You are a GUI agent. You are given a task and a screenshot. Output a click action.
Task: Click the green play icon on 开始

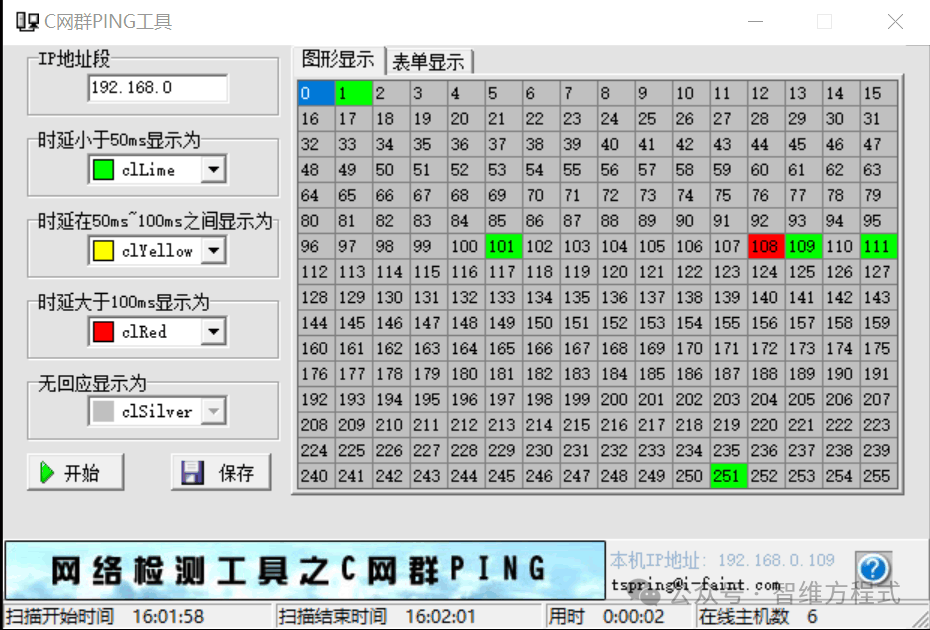[47, 473]
